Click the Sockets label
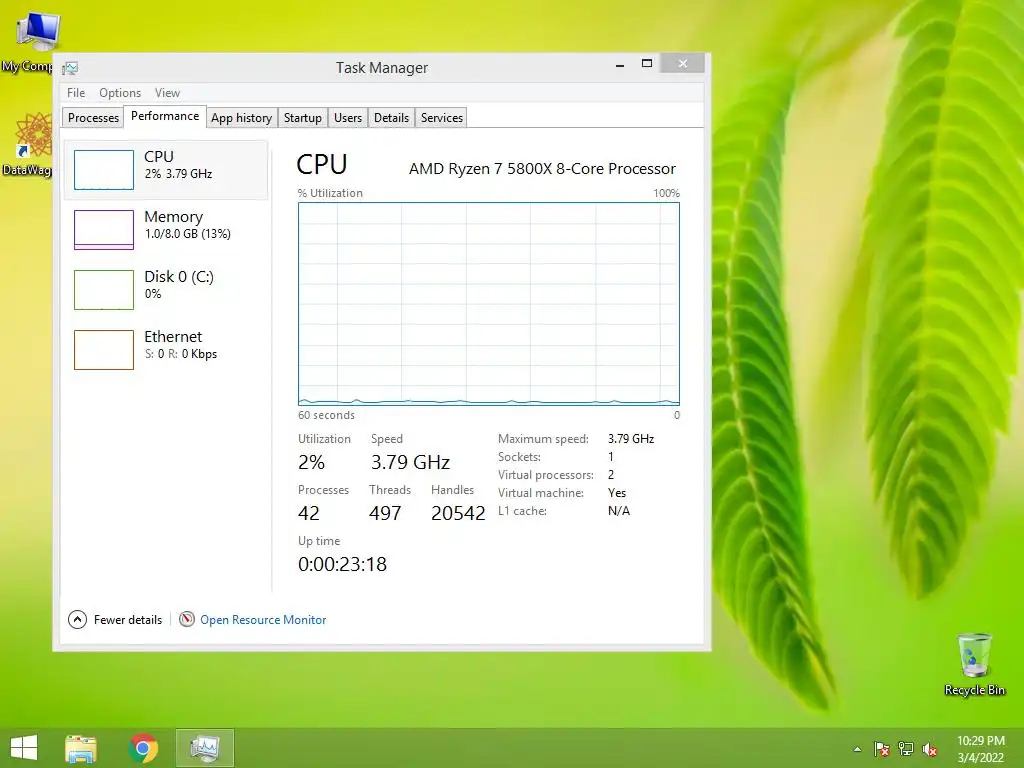Viewport: 1024px width, 768px height. tap(519, 457)
